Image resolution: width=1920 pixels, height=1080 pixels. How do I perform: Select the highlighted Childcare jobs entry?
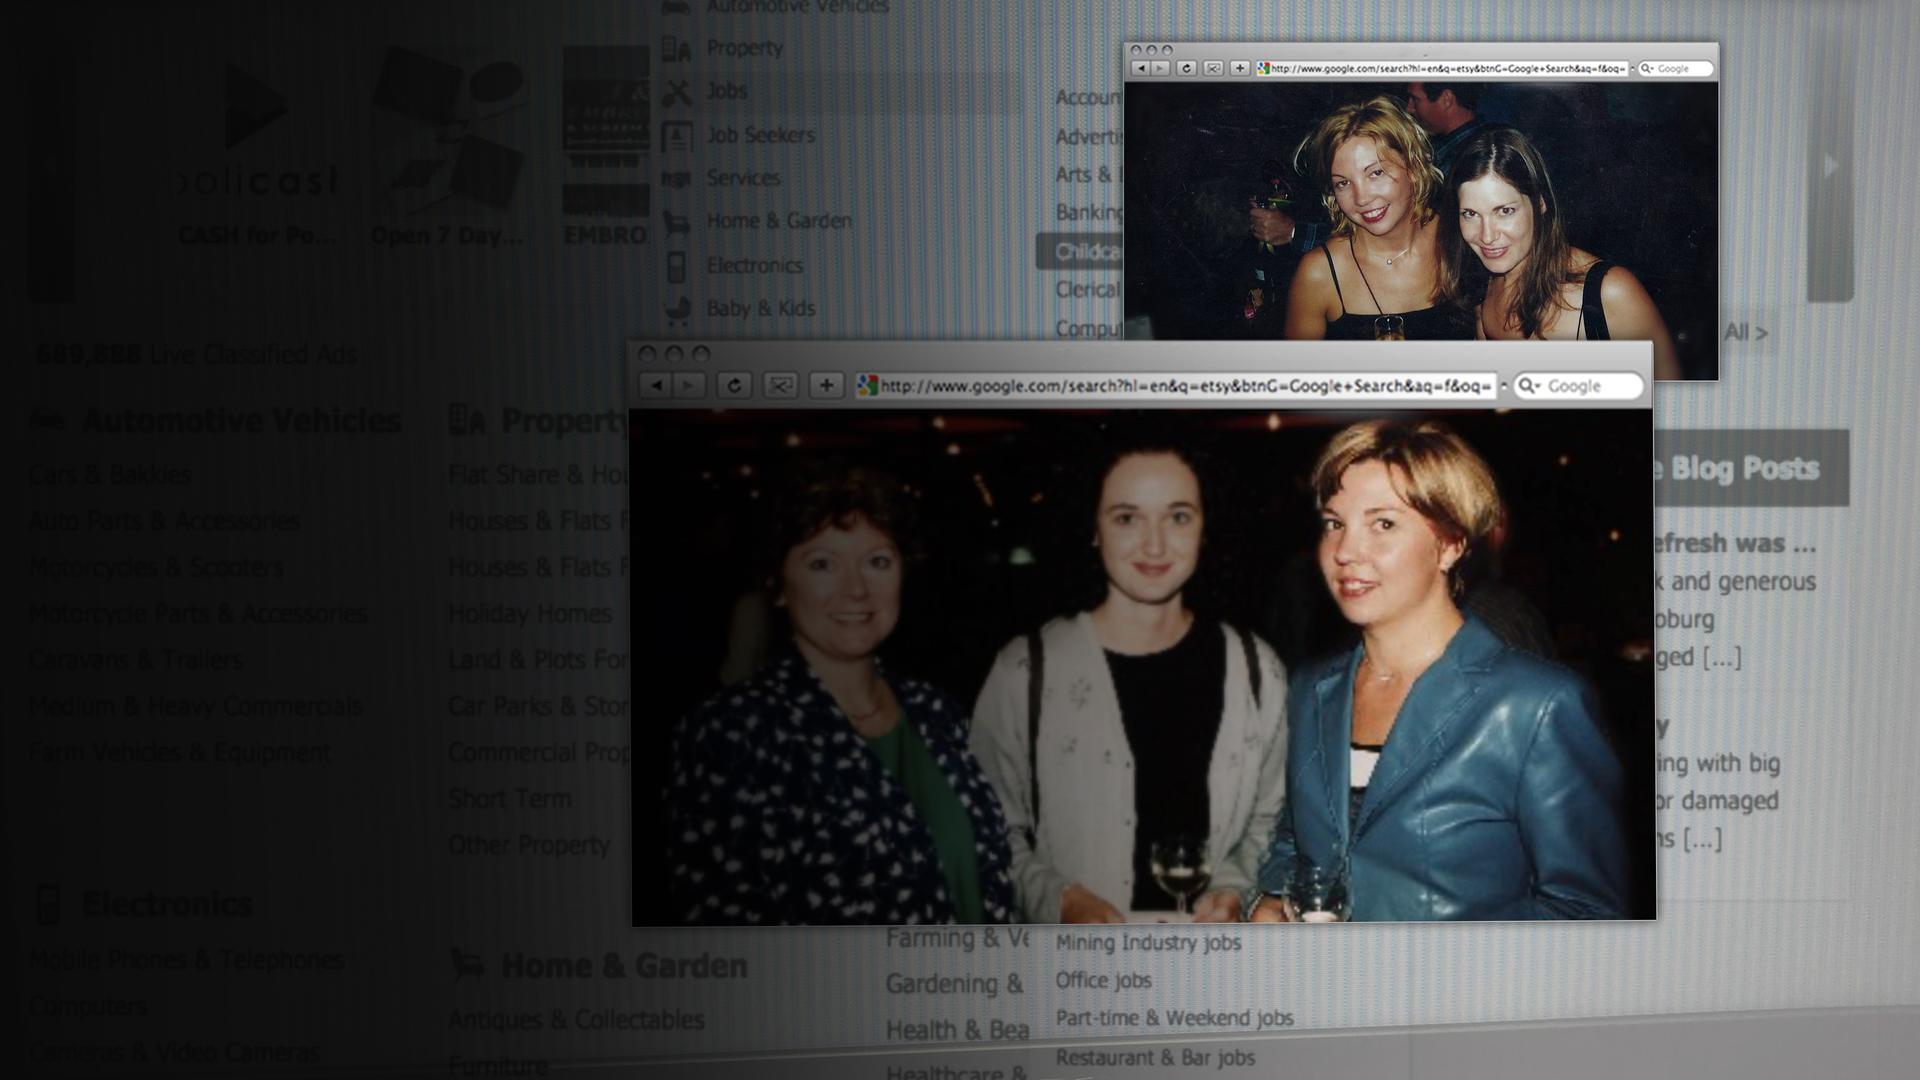[x=1080, y=251]
